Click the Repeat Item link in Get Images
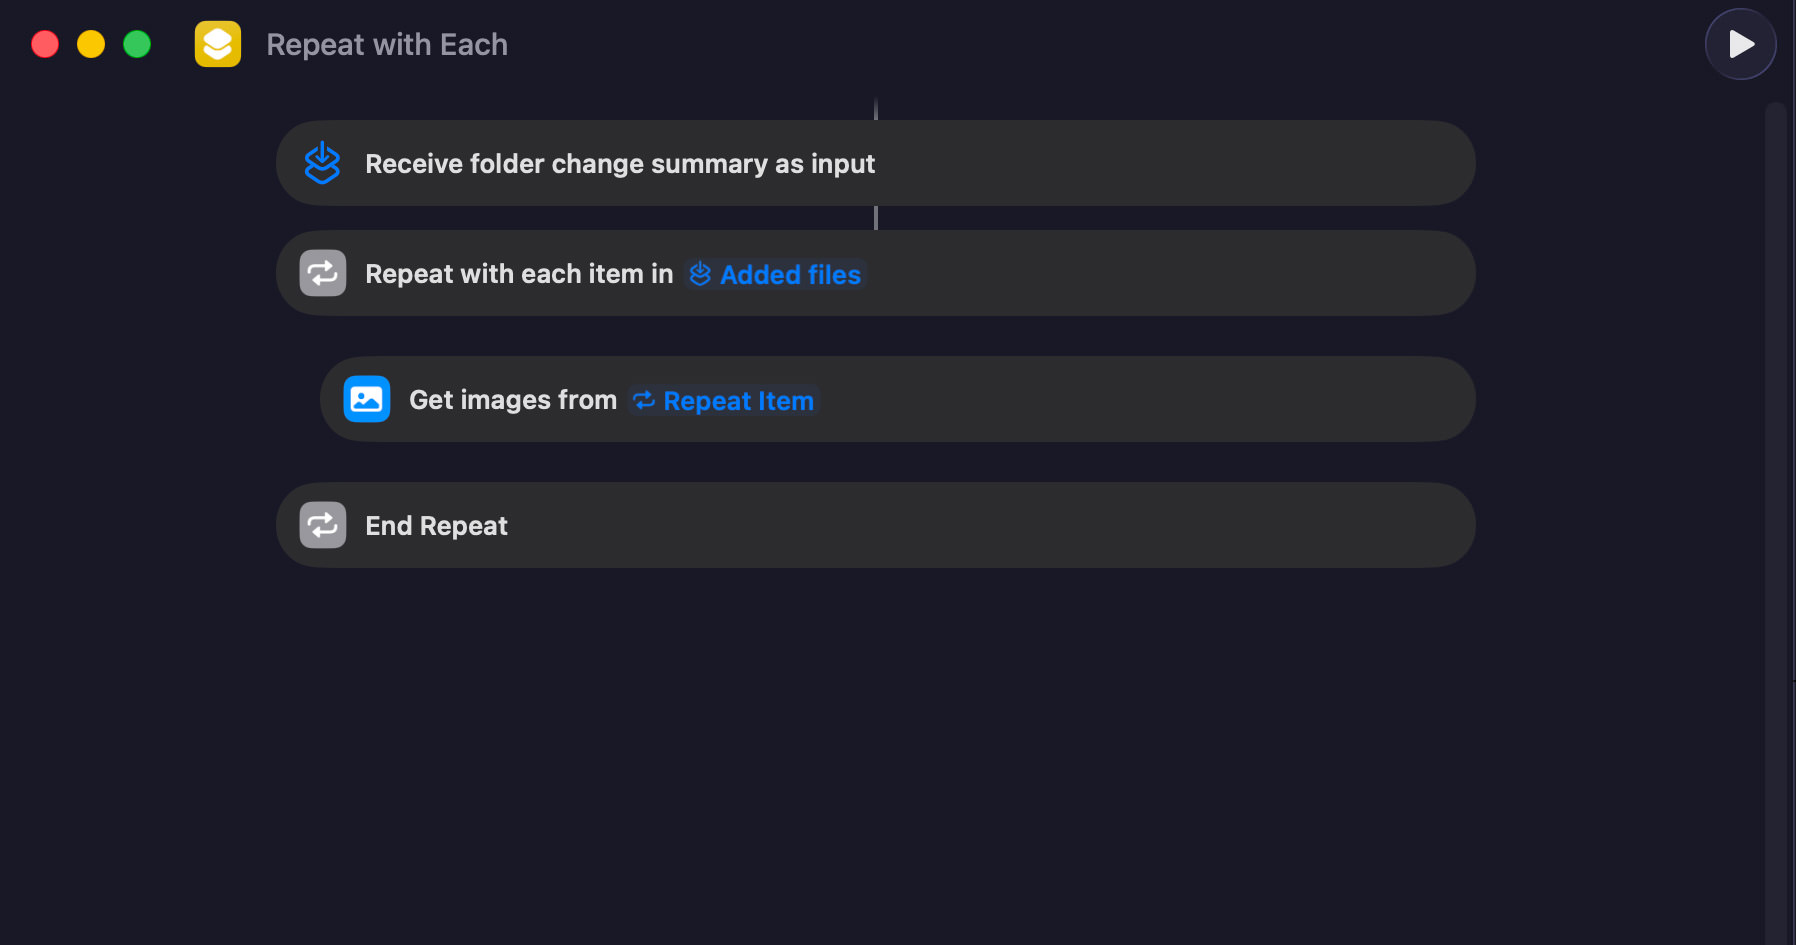The image size is (1796, 945). (x=738, y=400)
